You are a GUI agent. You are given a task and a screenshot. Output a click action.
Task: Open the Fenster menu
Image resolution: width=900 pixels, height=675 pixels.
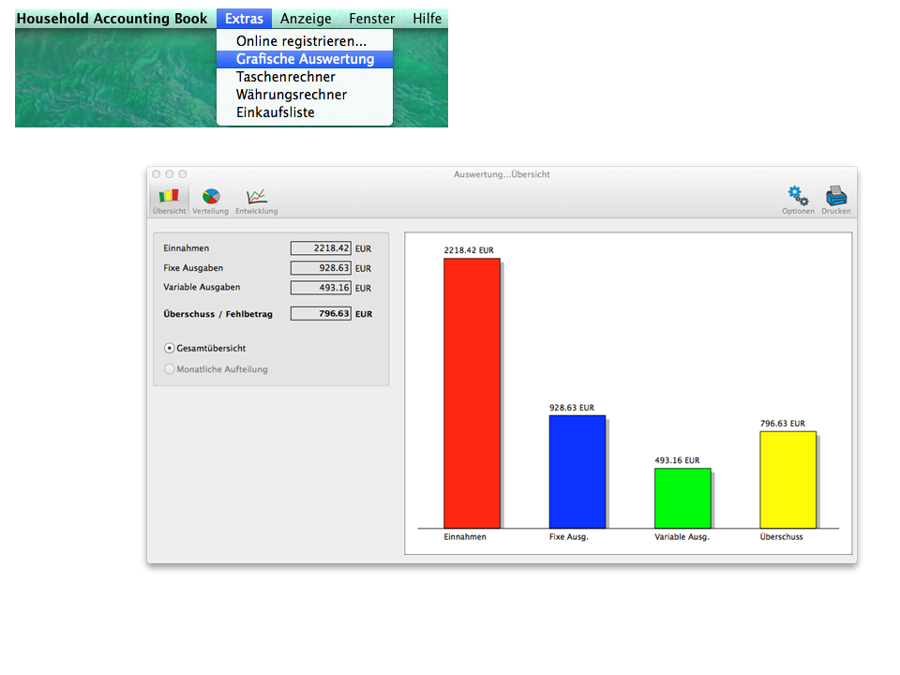[372, 19]
